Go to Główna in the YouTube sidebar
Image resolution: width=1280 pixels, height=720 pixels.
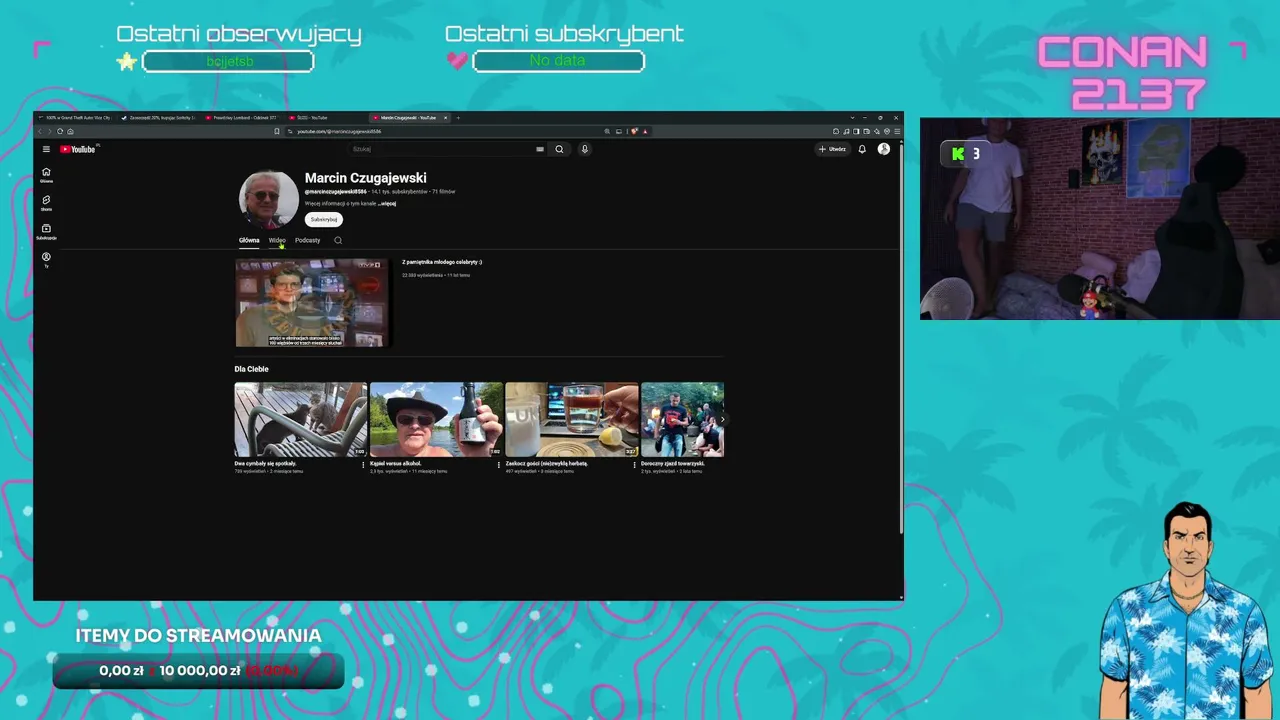[x=46, y=175]
